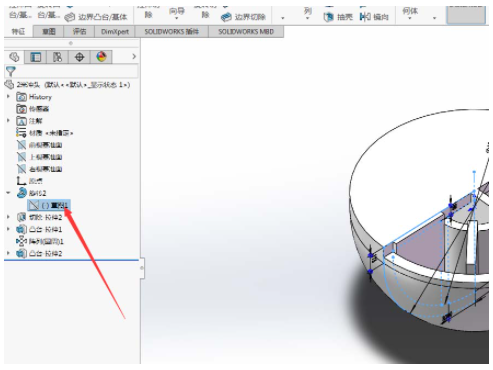Select the 抽壳 shell tool
This screenshot has width=493, height=370.
[338, 17]
